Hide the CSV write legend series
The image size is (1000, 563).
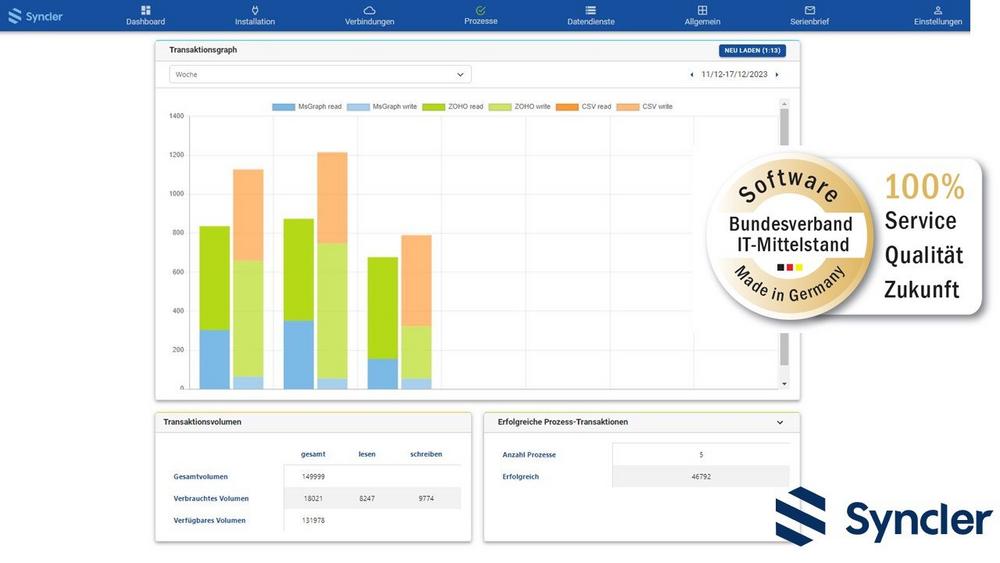(645, 106)
